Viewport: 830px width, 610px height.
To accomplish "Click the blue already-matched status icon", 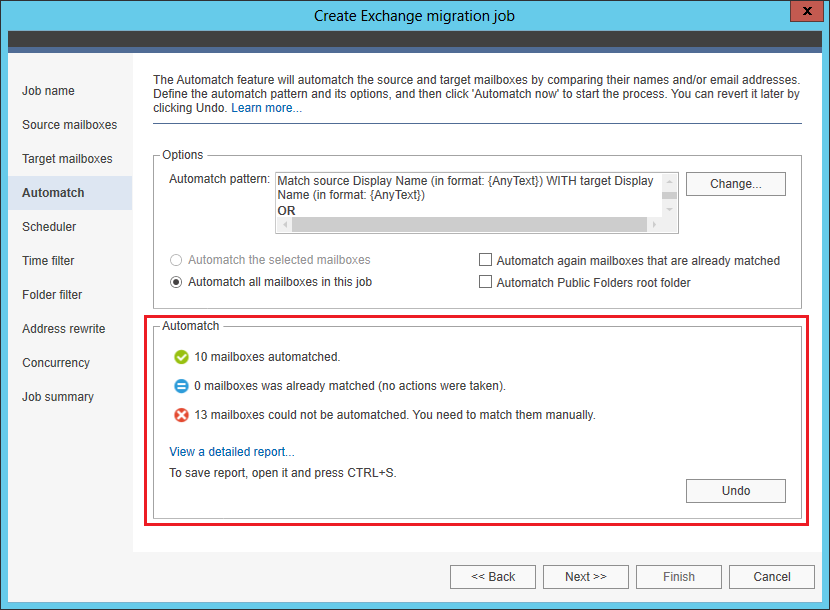I will tap(181, 386).
